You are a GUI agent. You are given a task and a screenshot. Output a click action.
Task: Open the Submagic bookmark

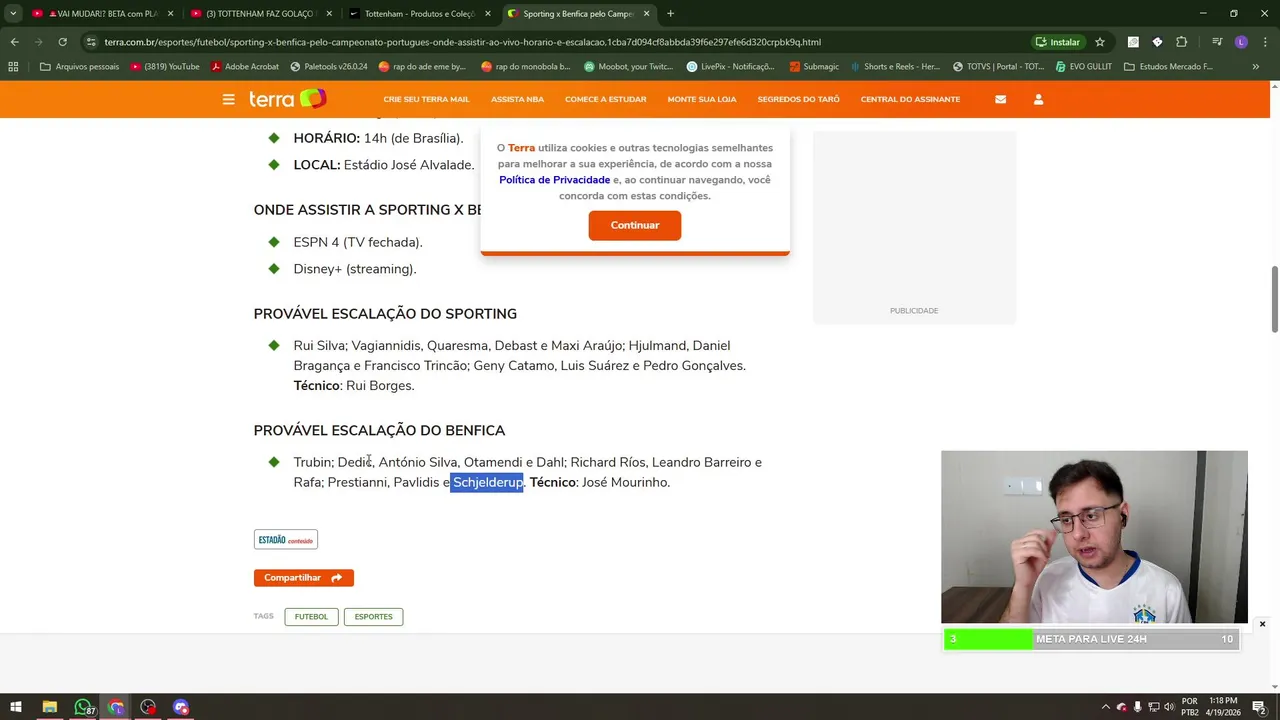[x=813, y=67]
